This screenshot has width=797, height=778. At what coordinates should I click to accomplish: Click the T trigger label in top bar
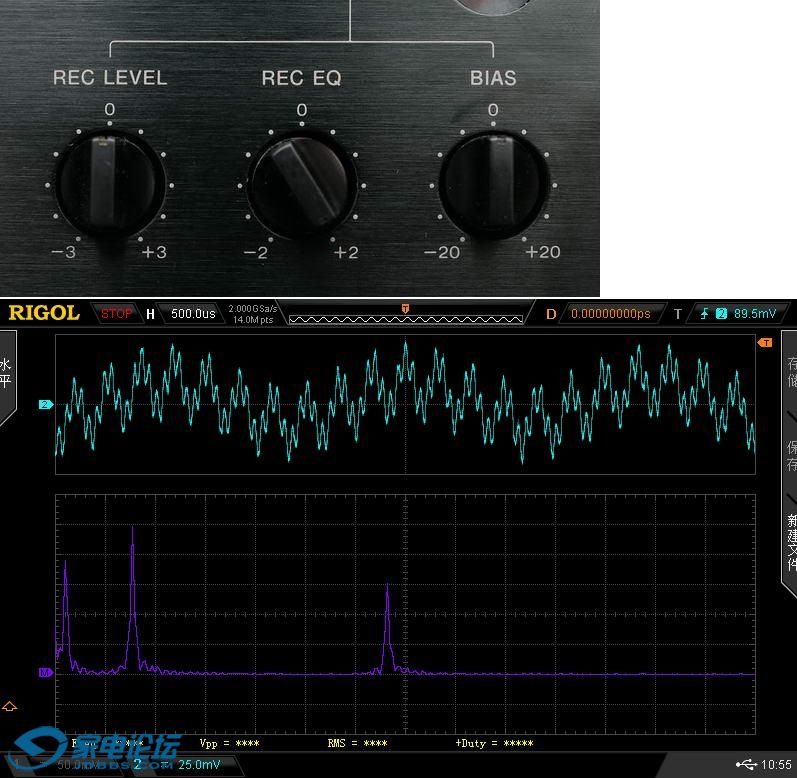tap(678, 314)
